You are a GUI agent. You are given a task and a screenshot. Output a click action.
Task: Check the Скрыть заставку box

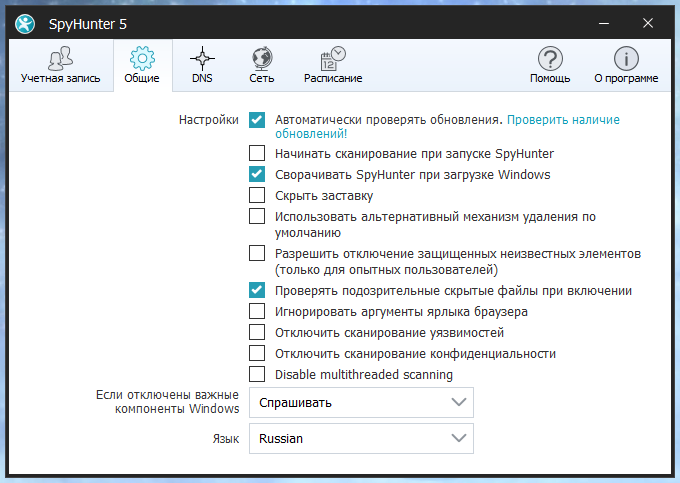[257, 195]
